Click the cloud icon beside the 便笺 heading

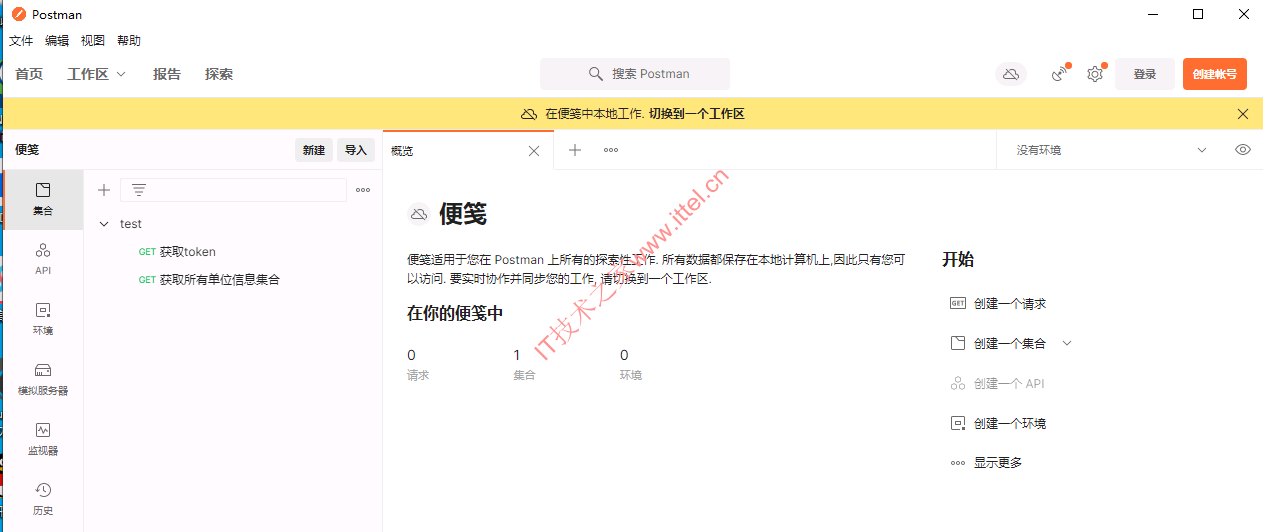[419, 214]
